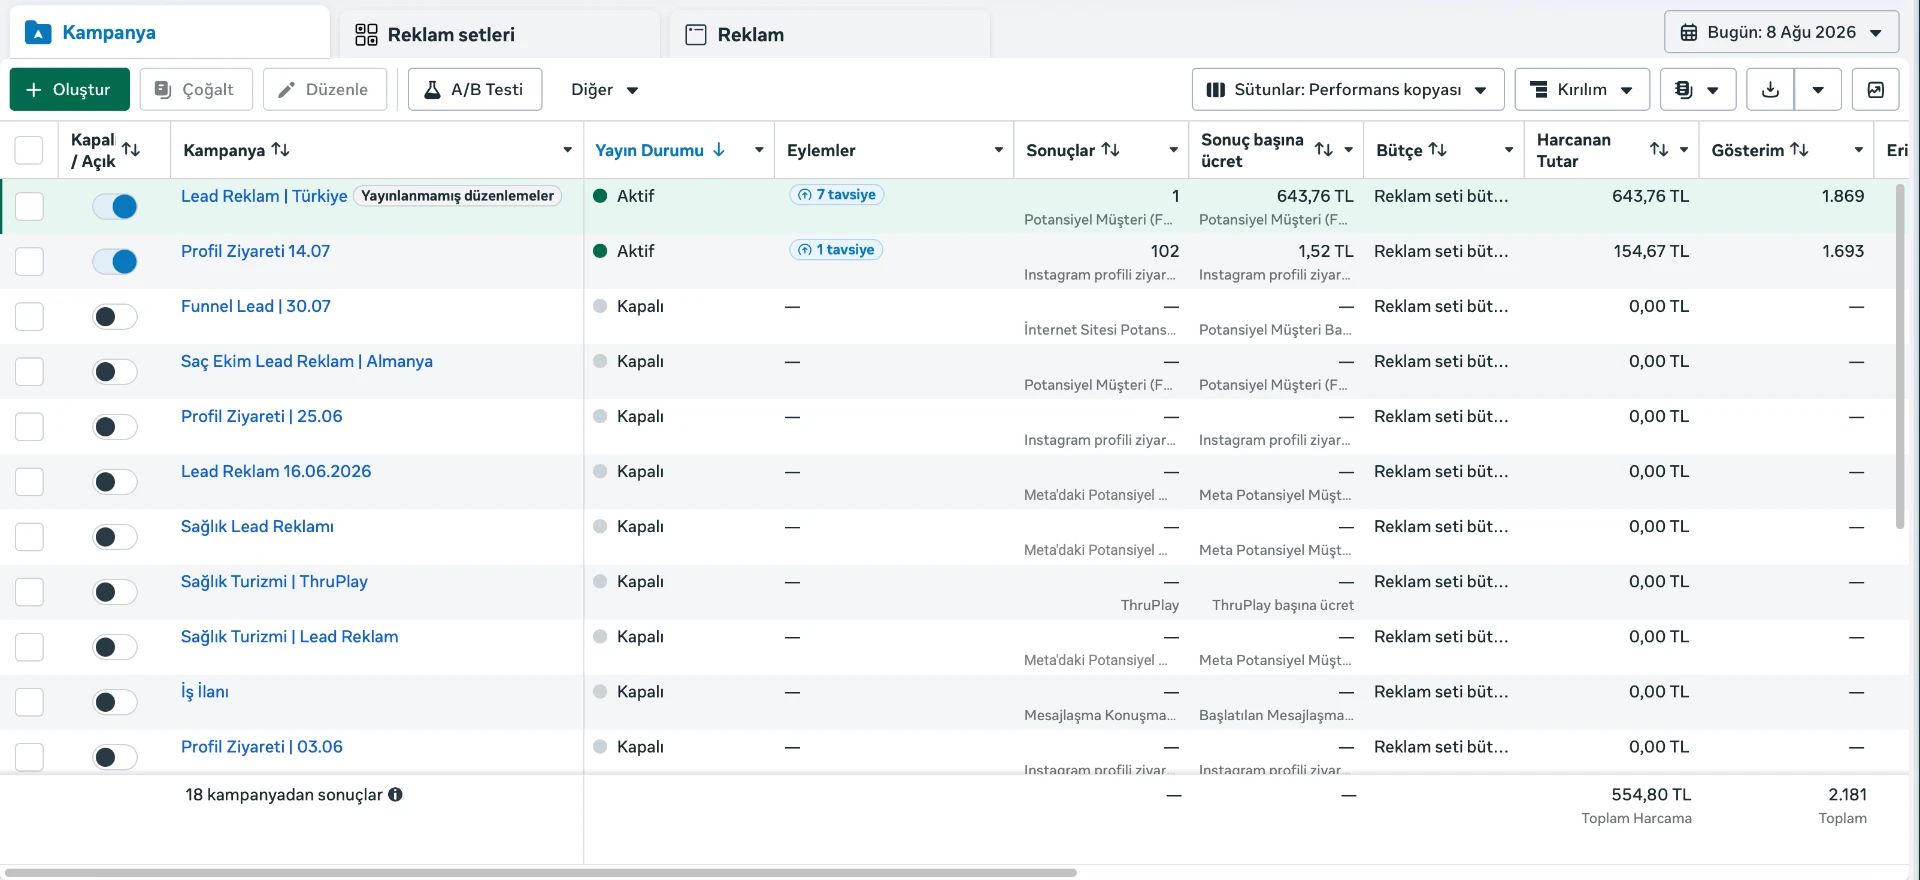Turn on Funnel Lead | 30.07 campaign
This screenshot has width=1920, height=880.
coord(115,317)
